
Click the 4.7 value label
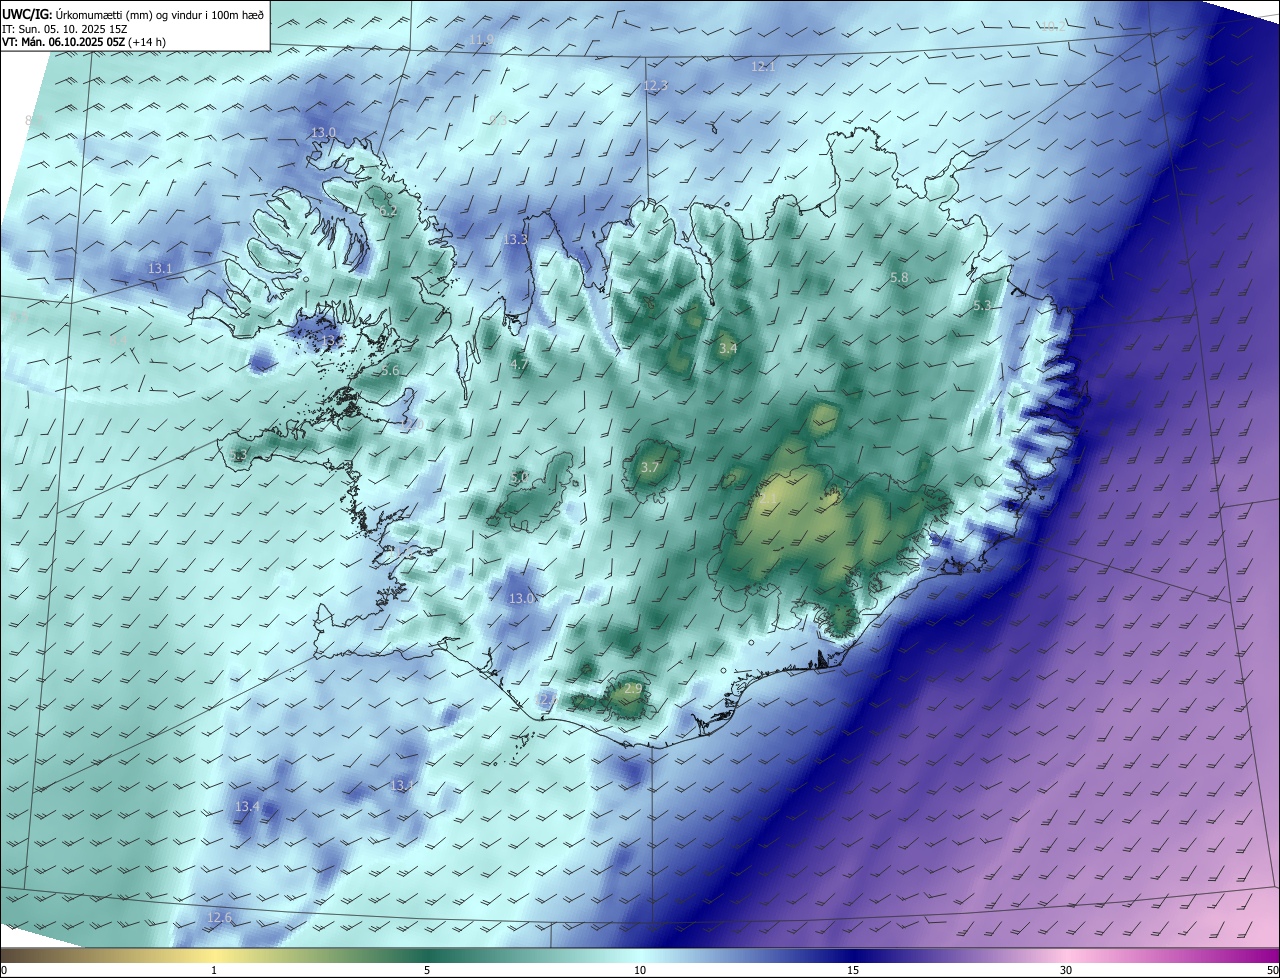(x=519, y=365)
